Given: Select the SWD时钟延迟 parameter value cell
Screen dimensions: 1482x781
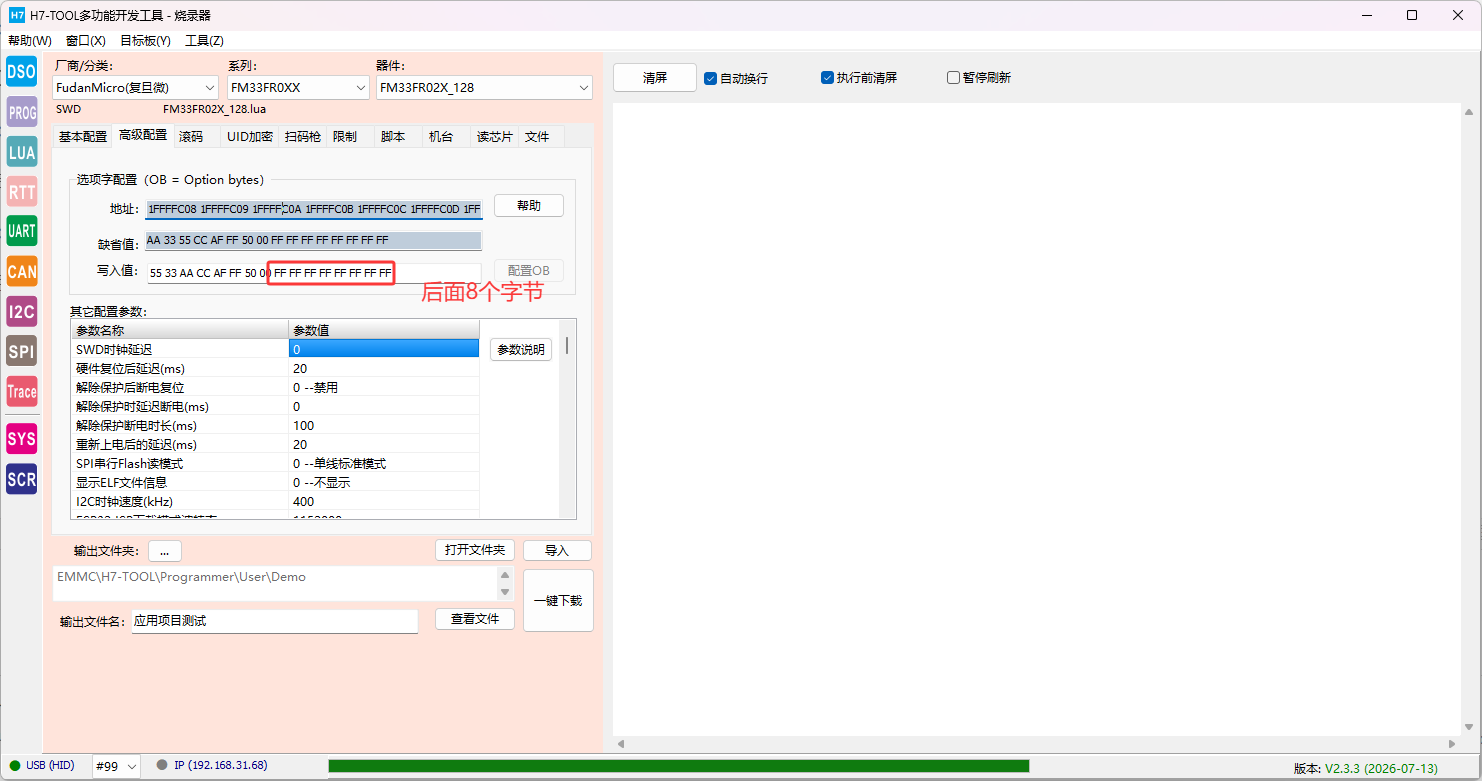Looking at the screenshot, I should (x=384, y=349).
